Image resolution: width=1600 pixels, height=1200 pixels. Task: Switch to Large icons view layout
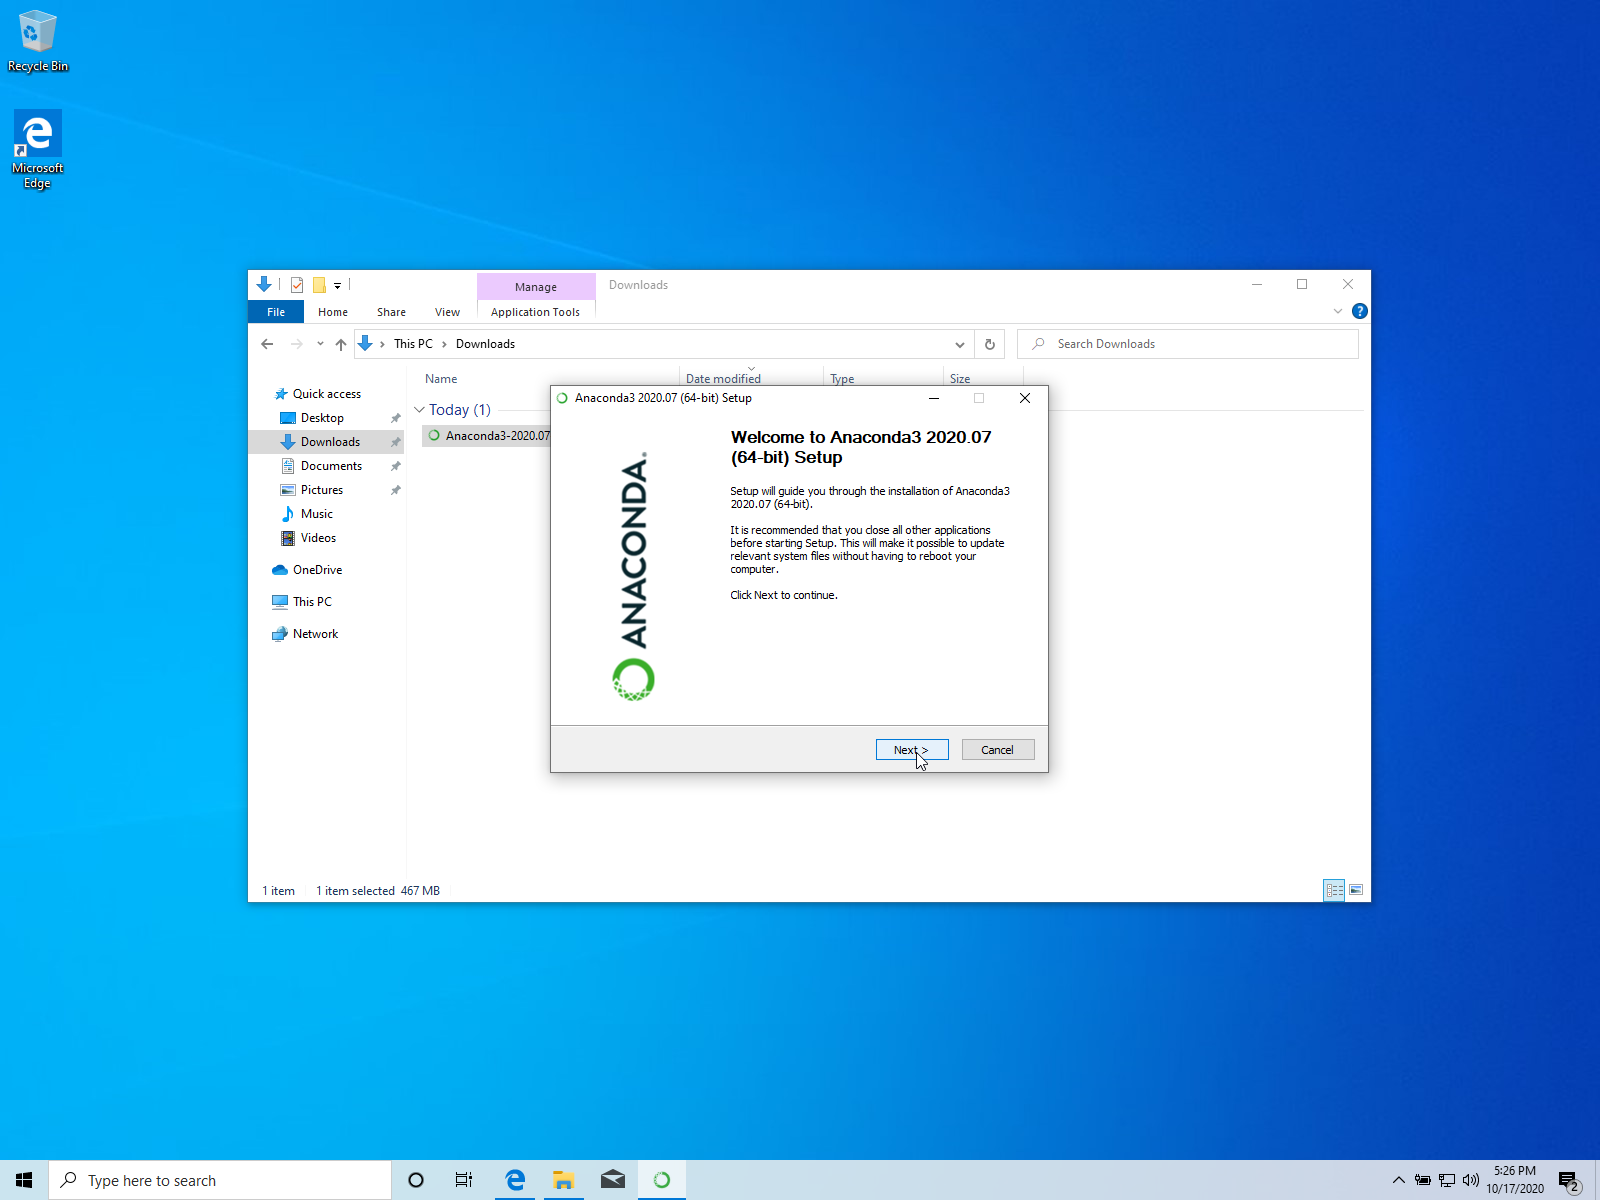point(1356,890)
